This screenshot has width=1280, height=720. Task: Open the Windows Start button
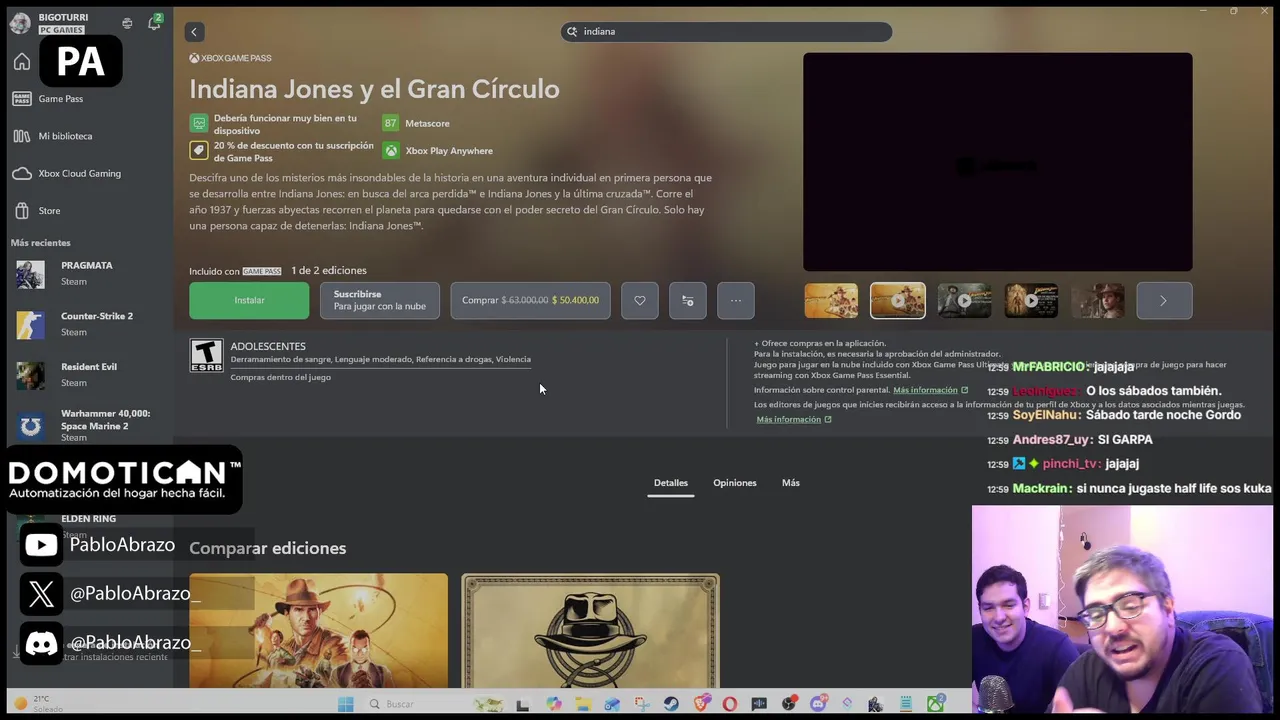click(346, 704)
